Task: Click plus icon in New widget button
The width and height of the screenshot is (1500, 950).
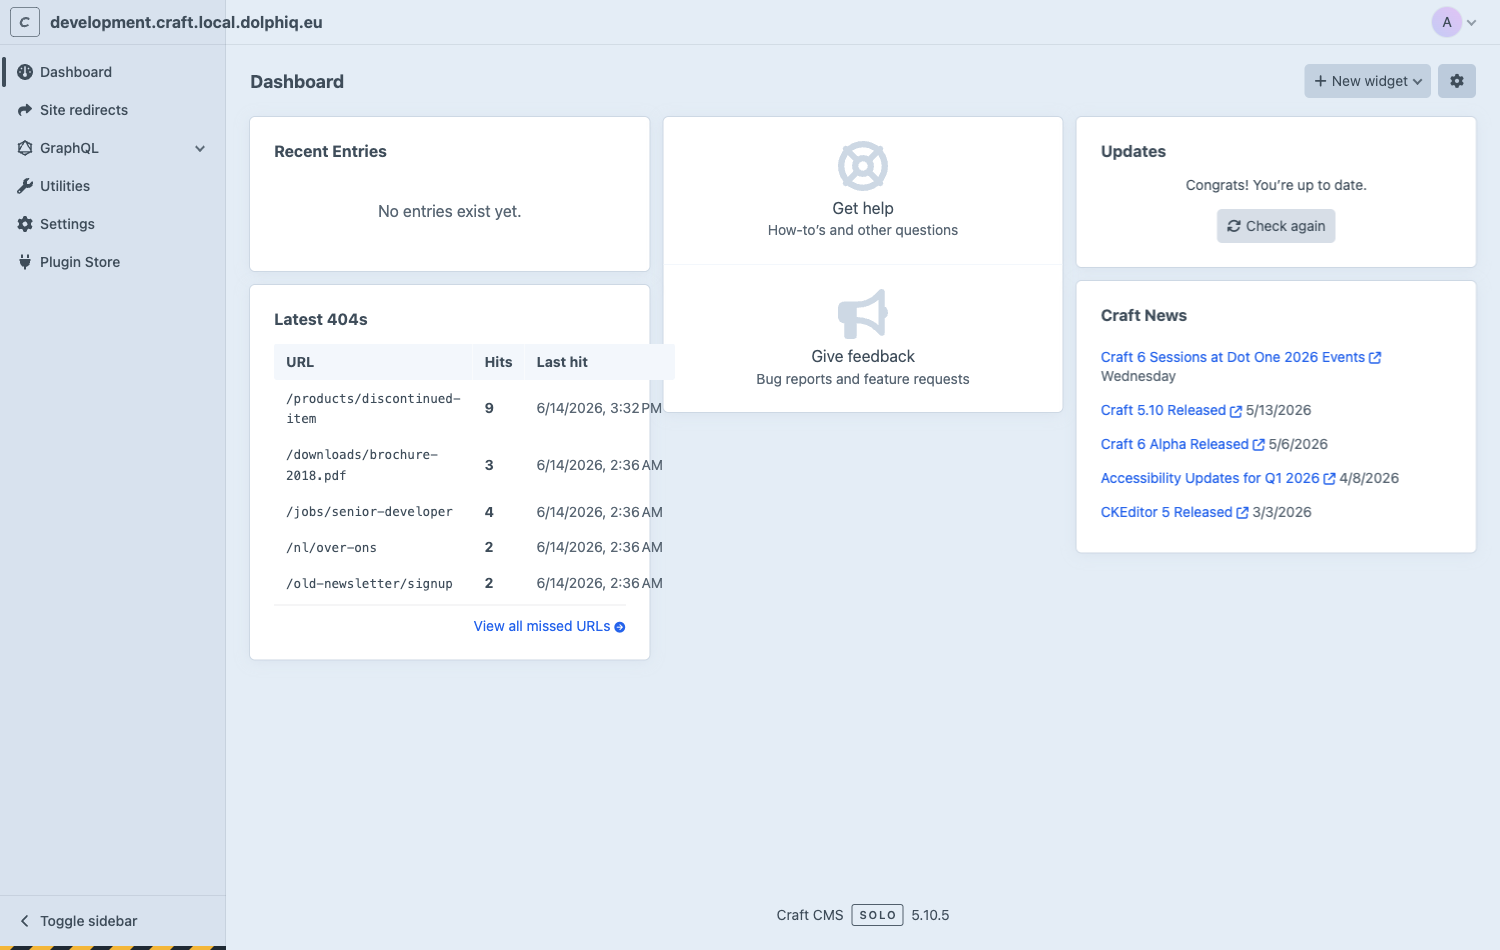Action: click(x=1321, y=81)
